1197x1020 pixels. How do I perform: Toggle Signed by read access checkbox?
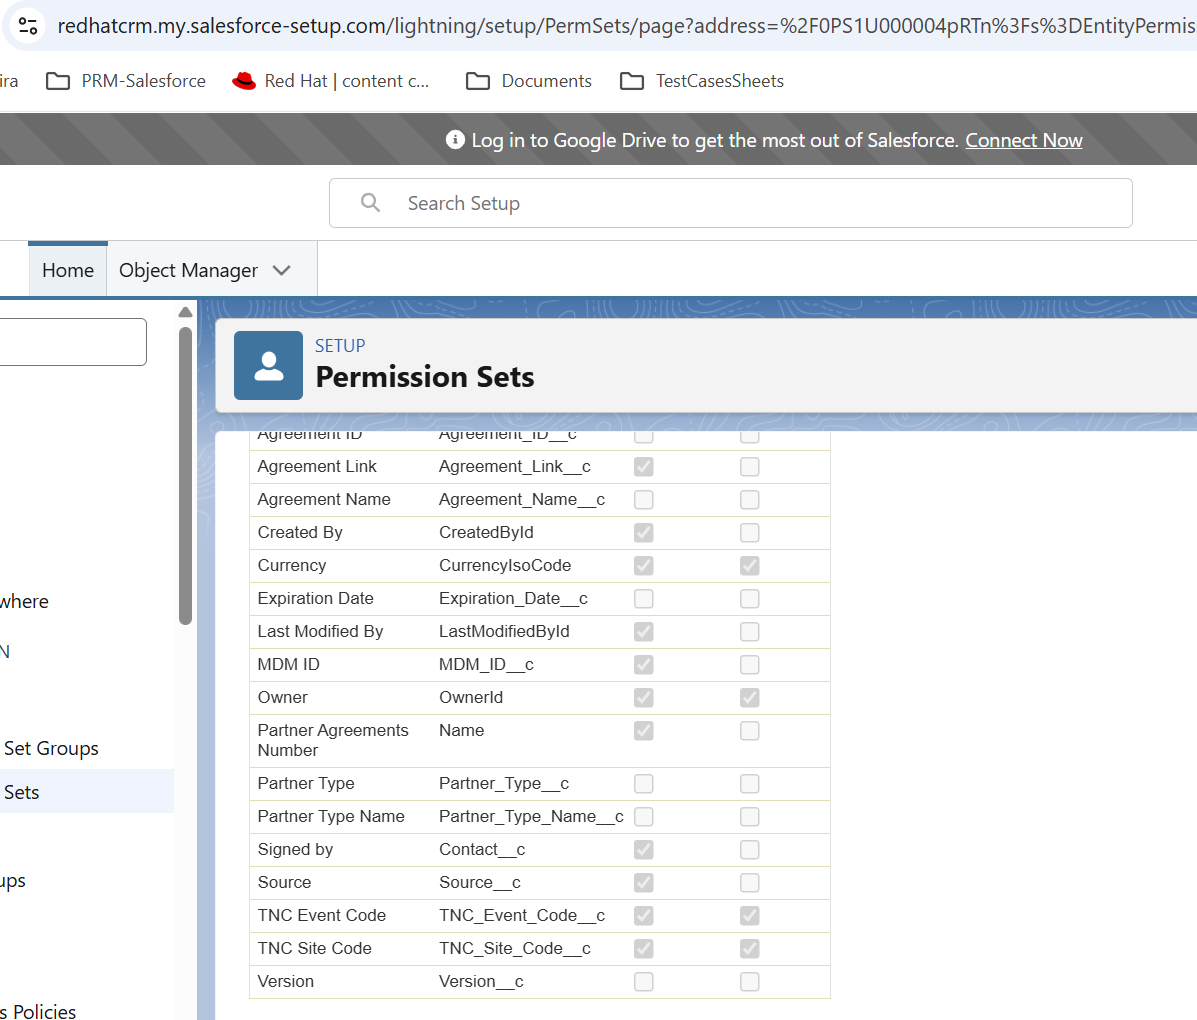(644, 849)
